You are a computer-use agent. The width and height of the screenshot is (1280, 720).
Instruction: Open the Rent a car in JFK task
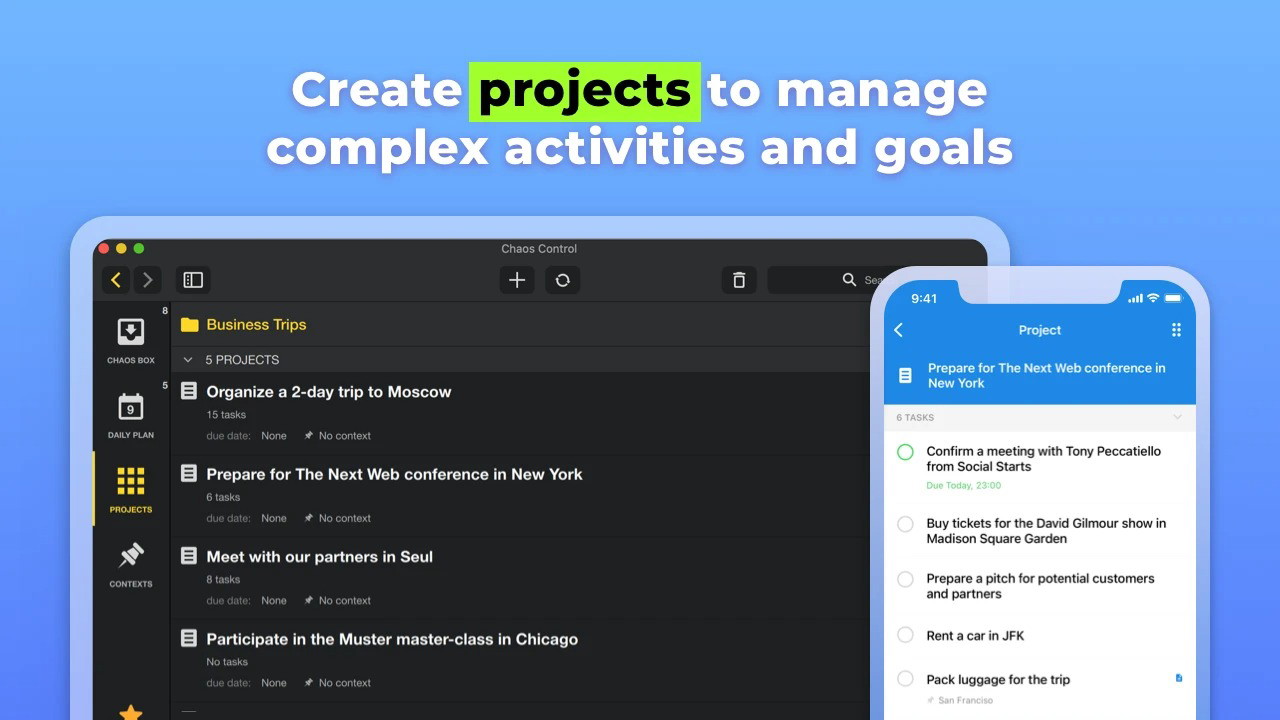[x=975, y=636]
